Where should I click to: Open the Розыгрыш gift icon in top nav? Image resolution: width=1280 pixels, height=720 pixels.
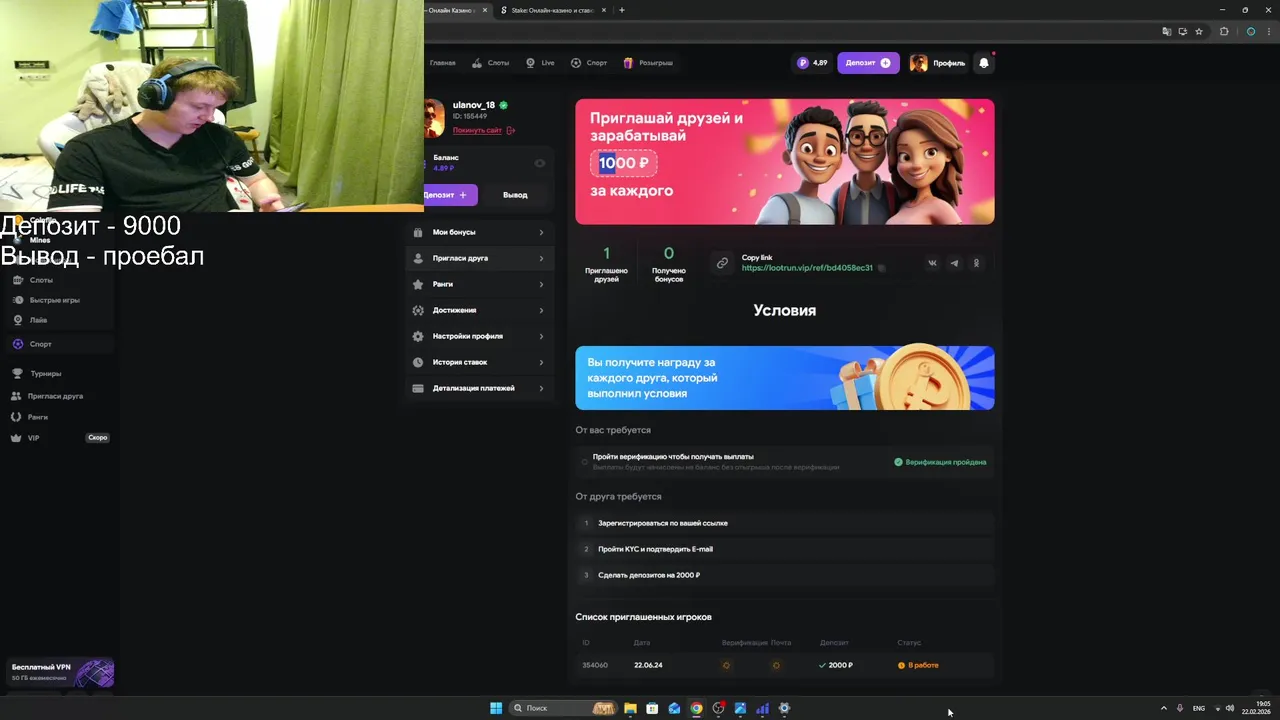click(628, 63)
